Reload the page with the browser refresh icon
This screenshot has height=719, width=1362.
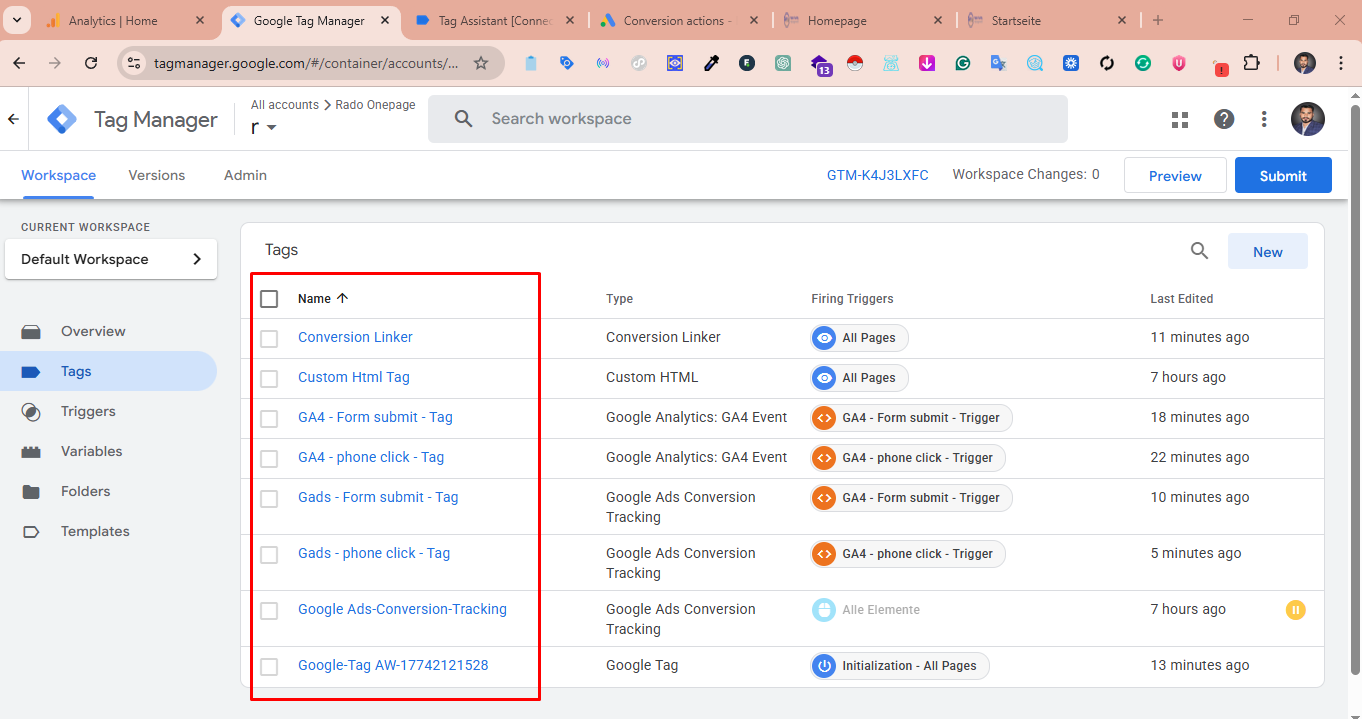tap(91, 63)
